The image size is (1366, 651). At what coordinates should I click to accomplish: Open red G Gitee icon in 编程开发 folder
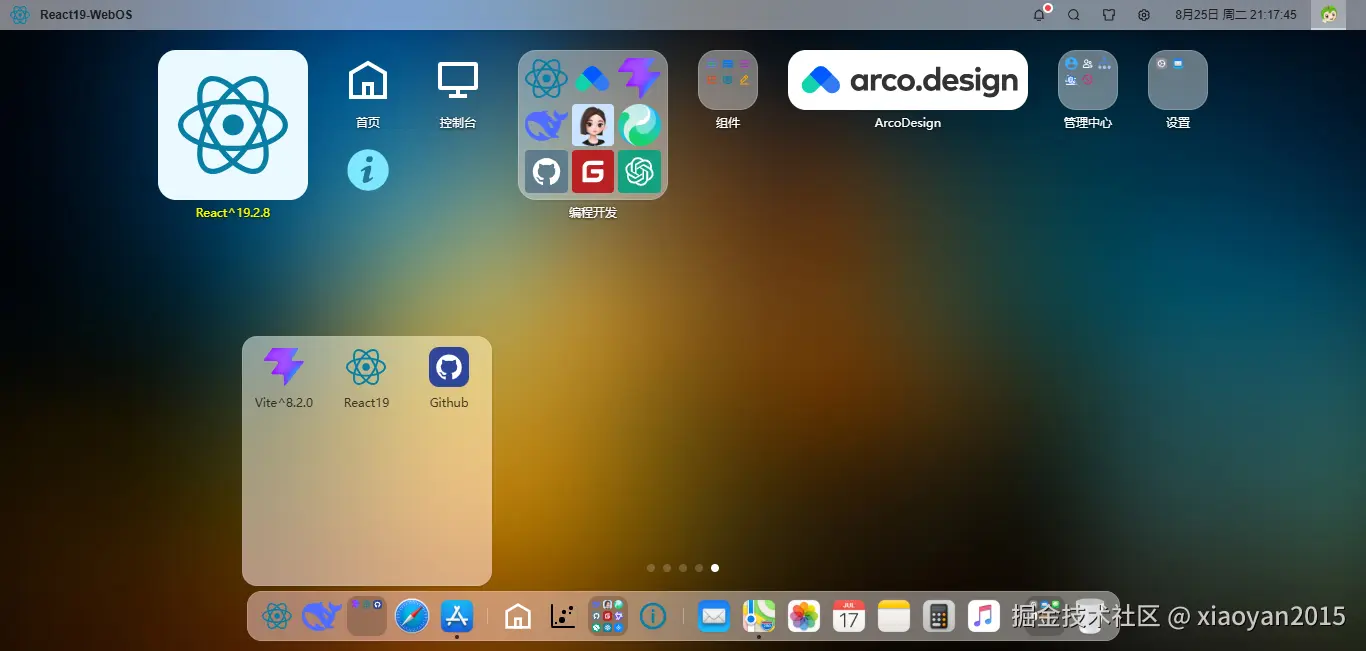(x=593, y=172)
